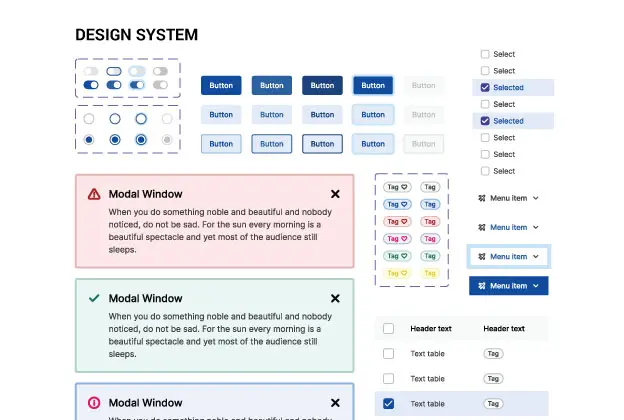Click the heart icon in the blue Tag
Image resolution: width=624 pixels, height=420 pixels.
404,204
